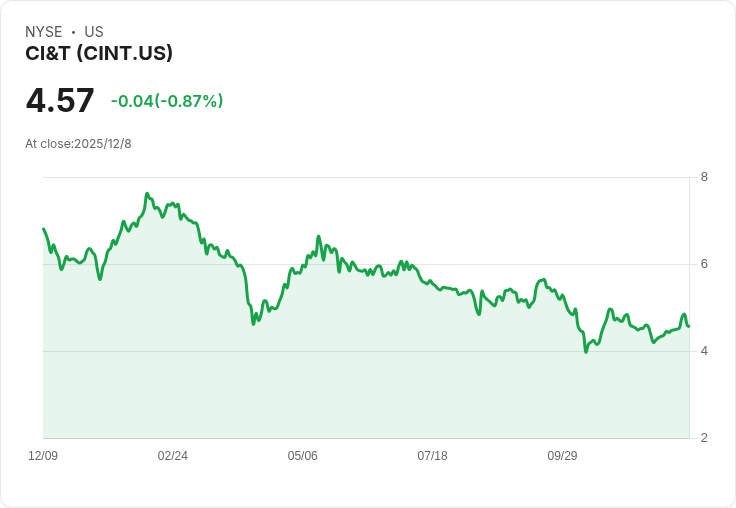Click the 8 value on y-axis
The height and width of the screenshot is (508, 736).
[704, 177]
